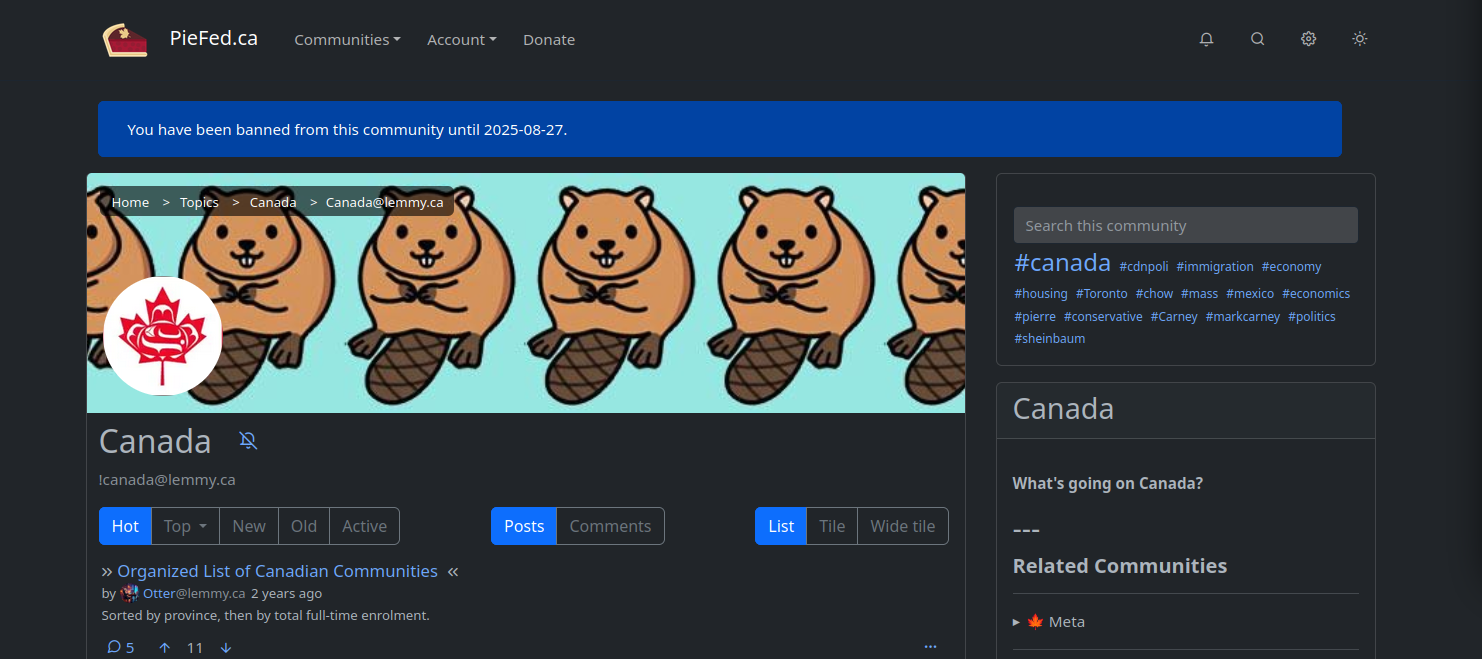
Task: Click the PieFed pie logo icon
Action: (x=125, y=40)
